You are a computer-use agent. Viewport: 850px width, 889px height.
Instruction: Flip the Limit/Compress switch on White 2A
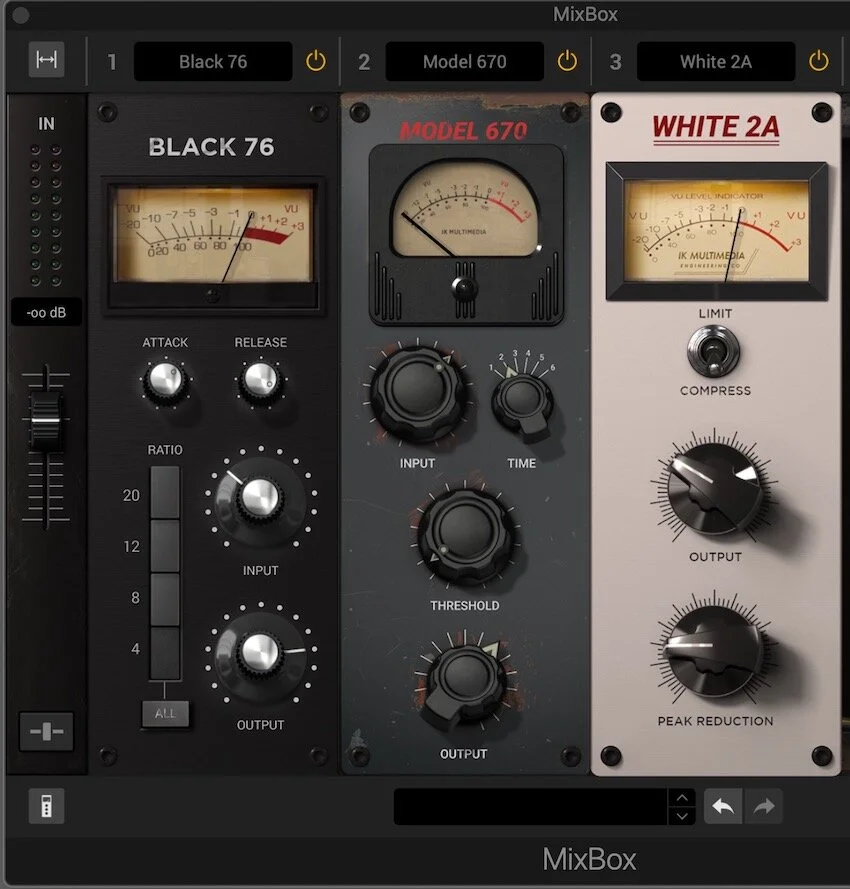[713, 352]
